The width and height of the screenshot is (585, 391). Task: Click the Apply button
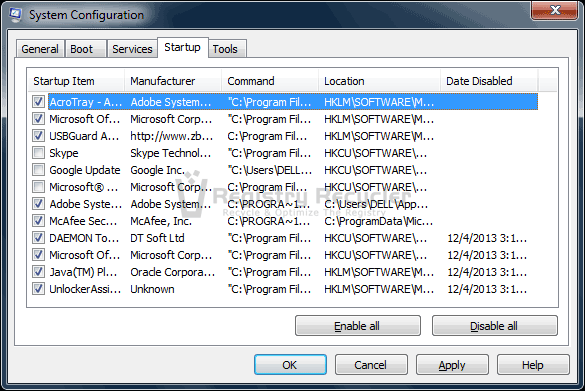pos(452,365)
